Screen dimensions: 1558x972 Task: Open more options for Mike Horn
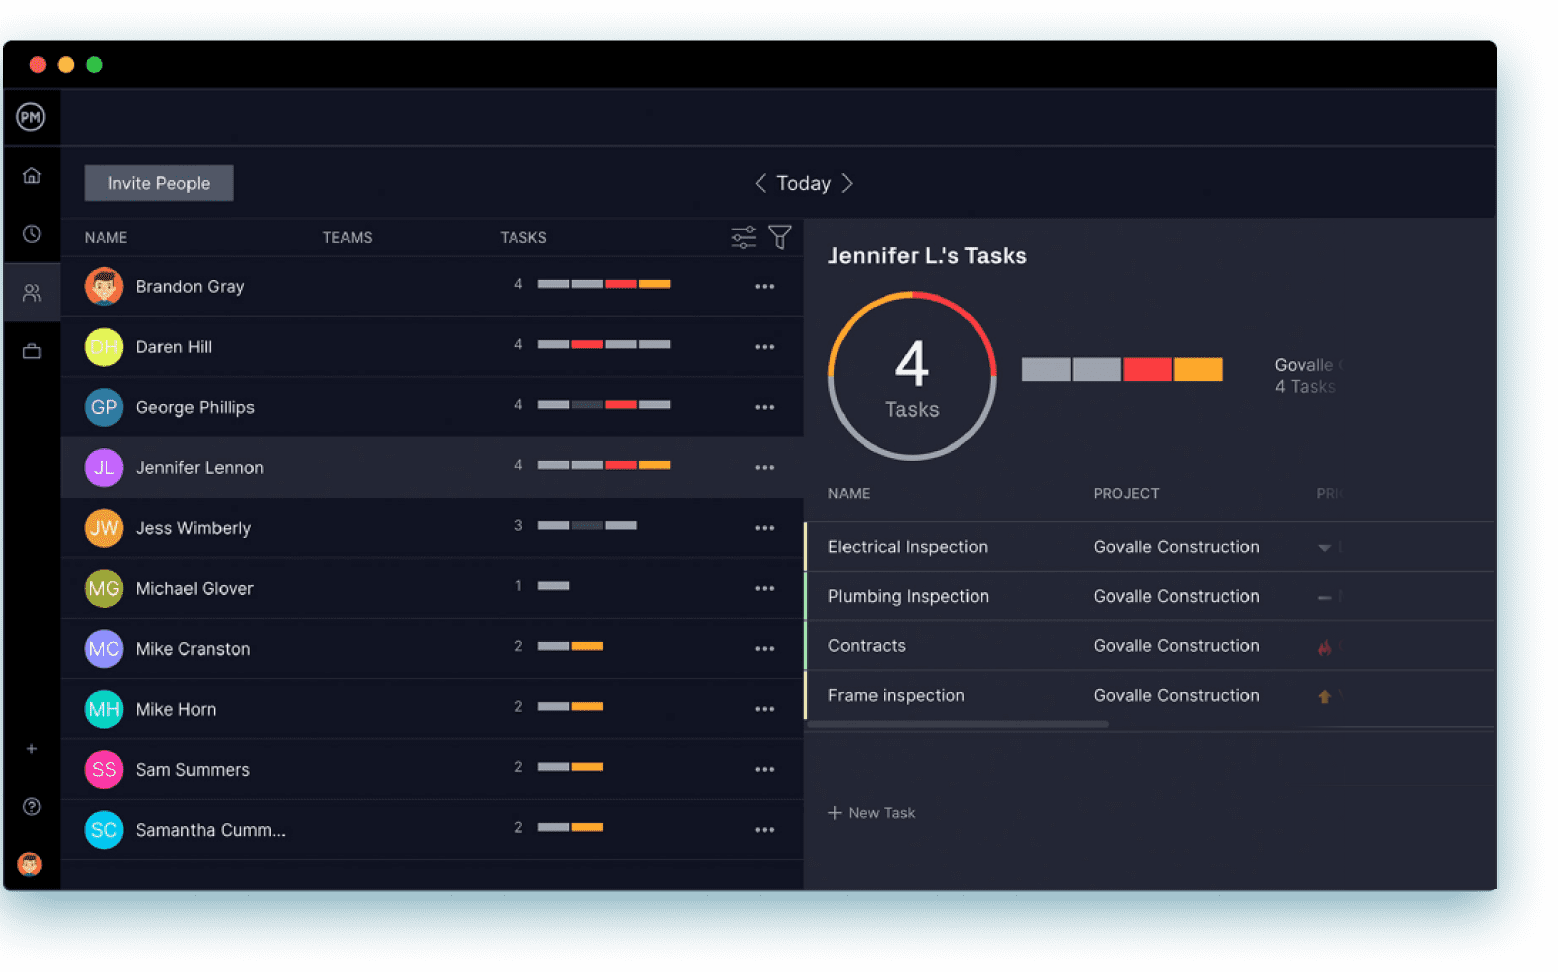click(765, 709)
